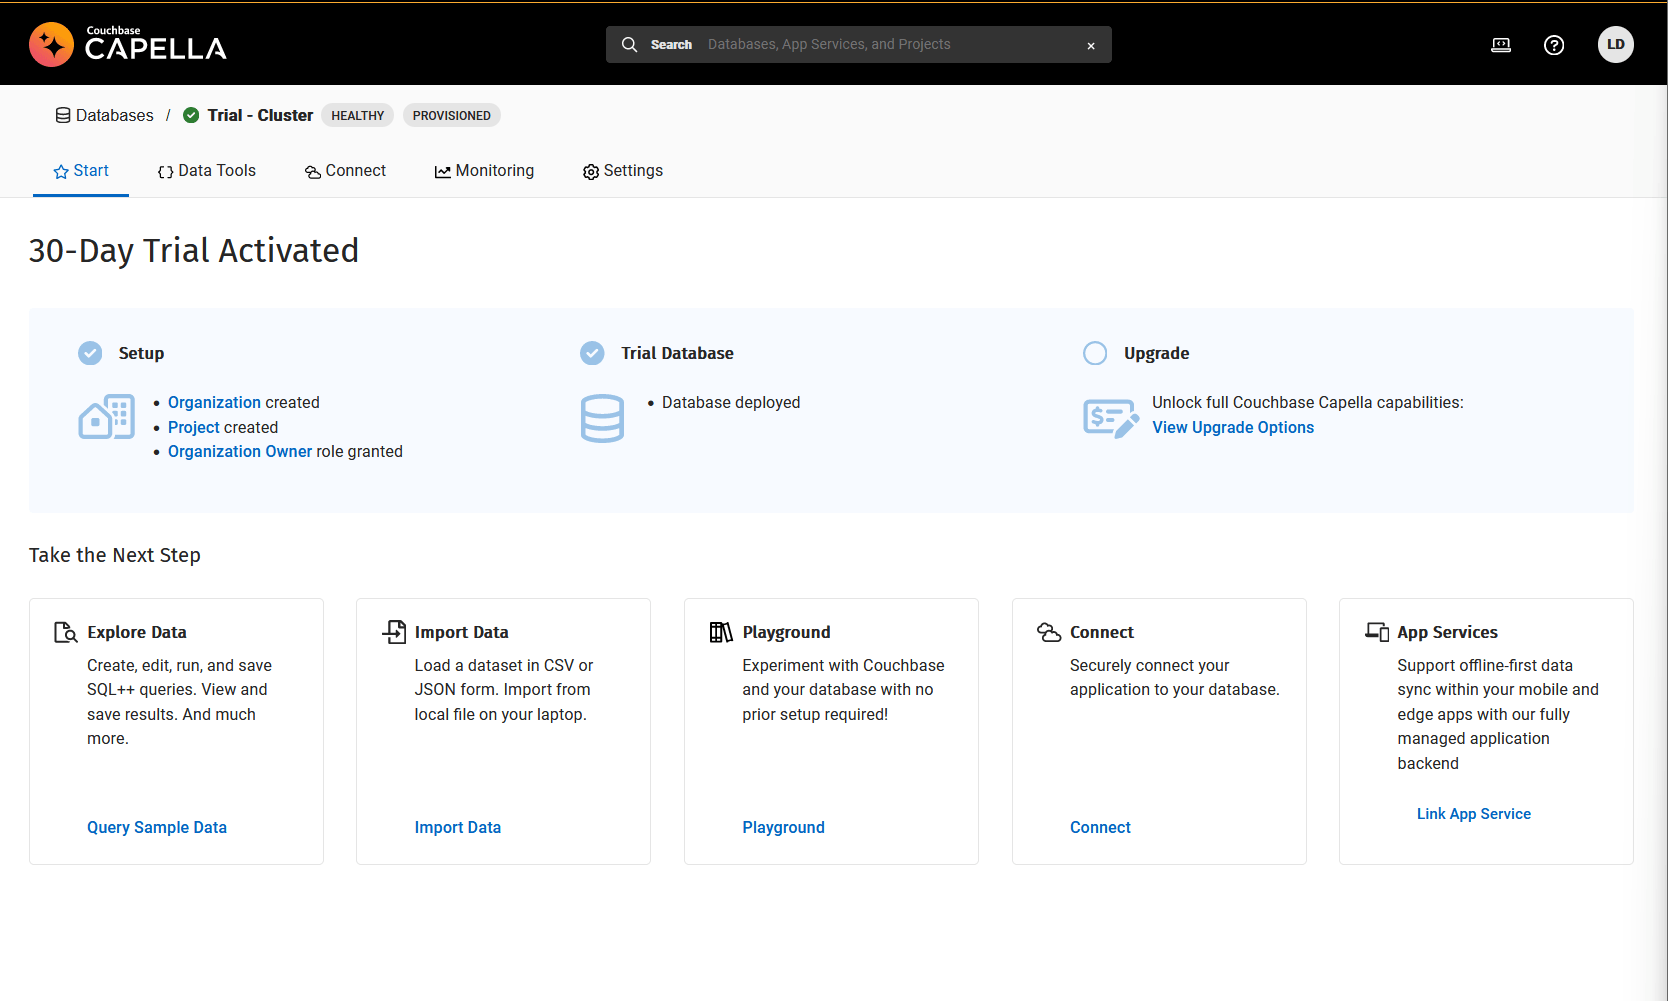Click the App Services card heading

[1447, 633]
